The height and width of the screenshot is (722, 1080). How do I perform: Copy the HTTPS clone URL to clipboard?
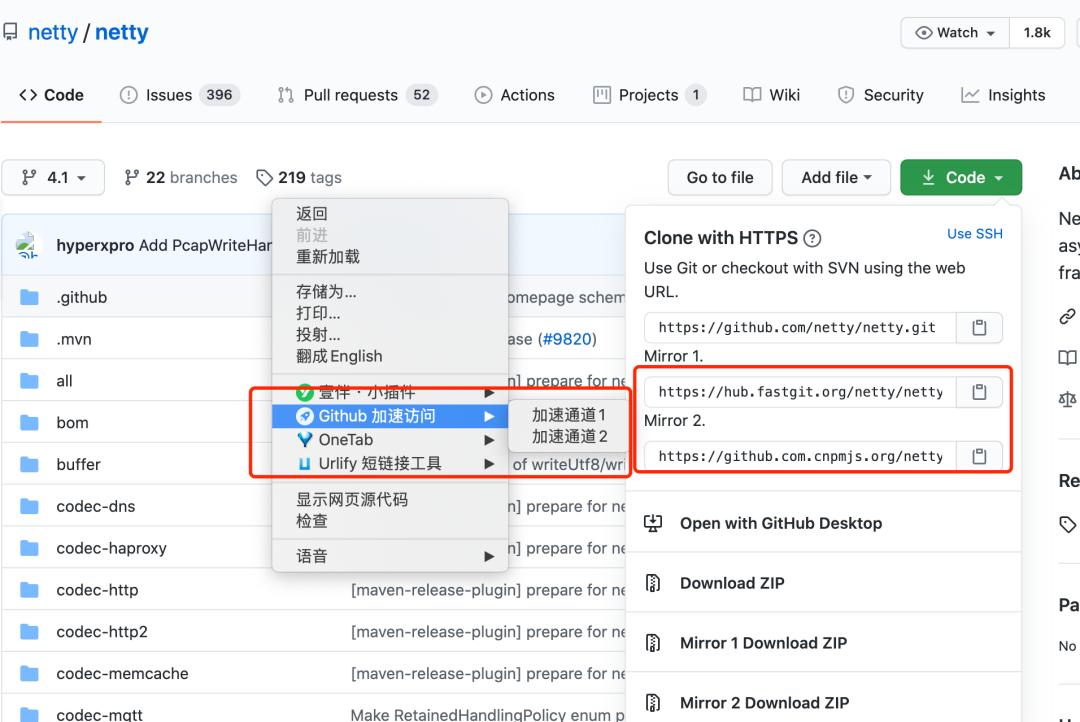click(977, 327)
